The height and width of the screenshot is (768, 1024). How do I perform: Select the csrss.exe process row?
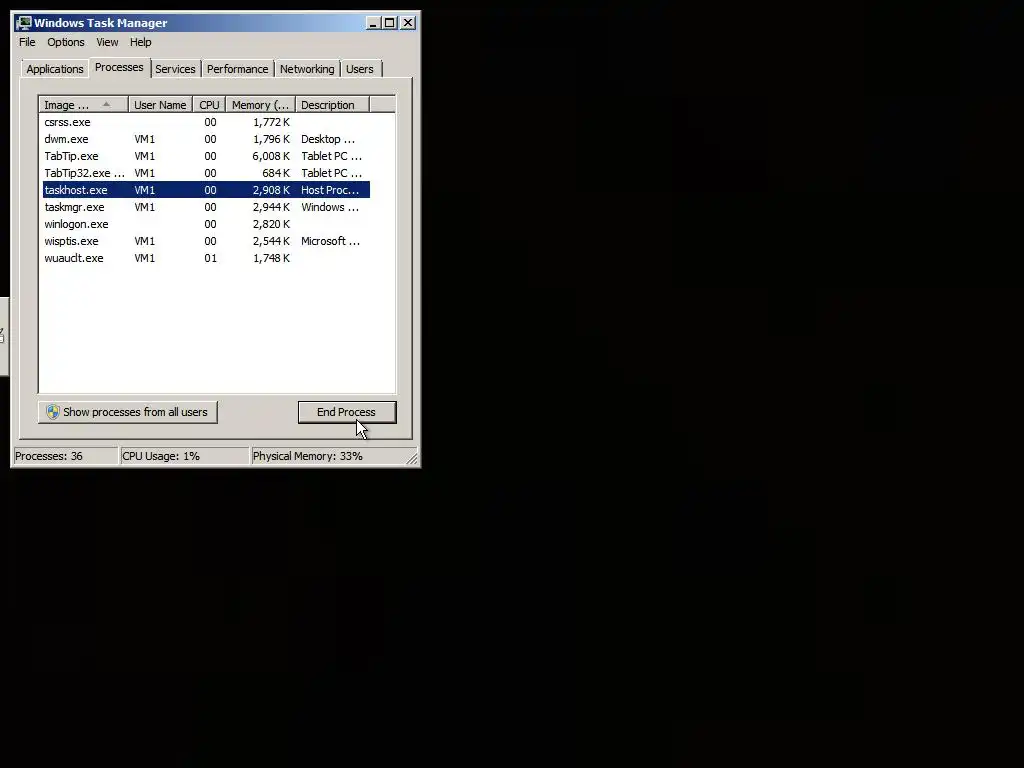coord(206,122)
